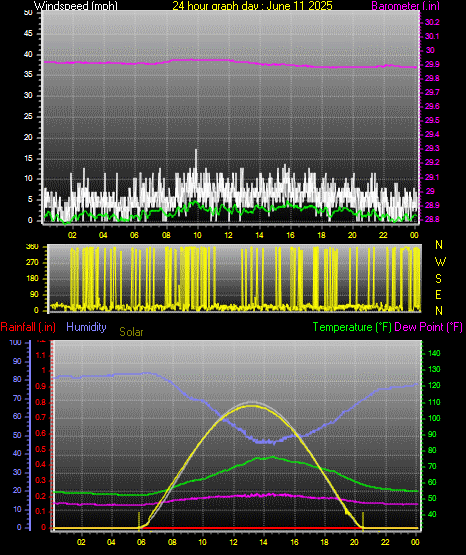Click the solar radiation curve peak
The height and width of the screenshot is (555, 466).
click(x=252, y=405)
